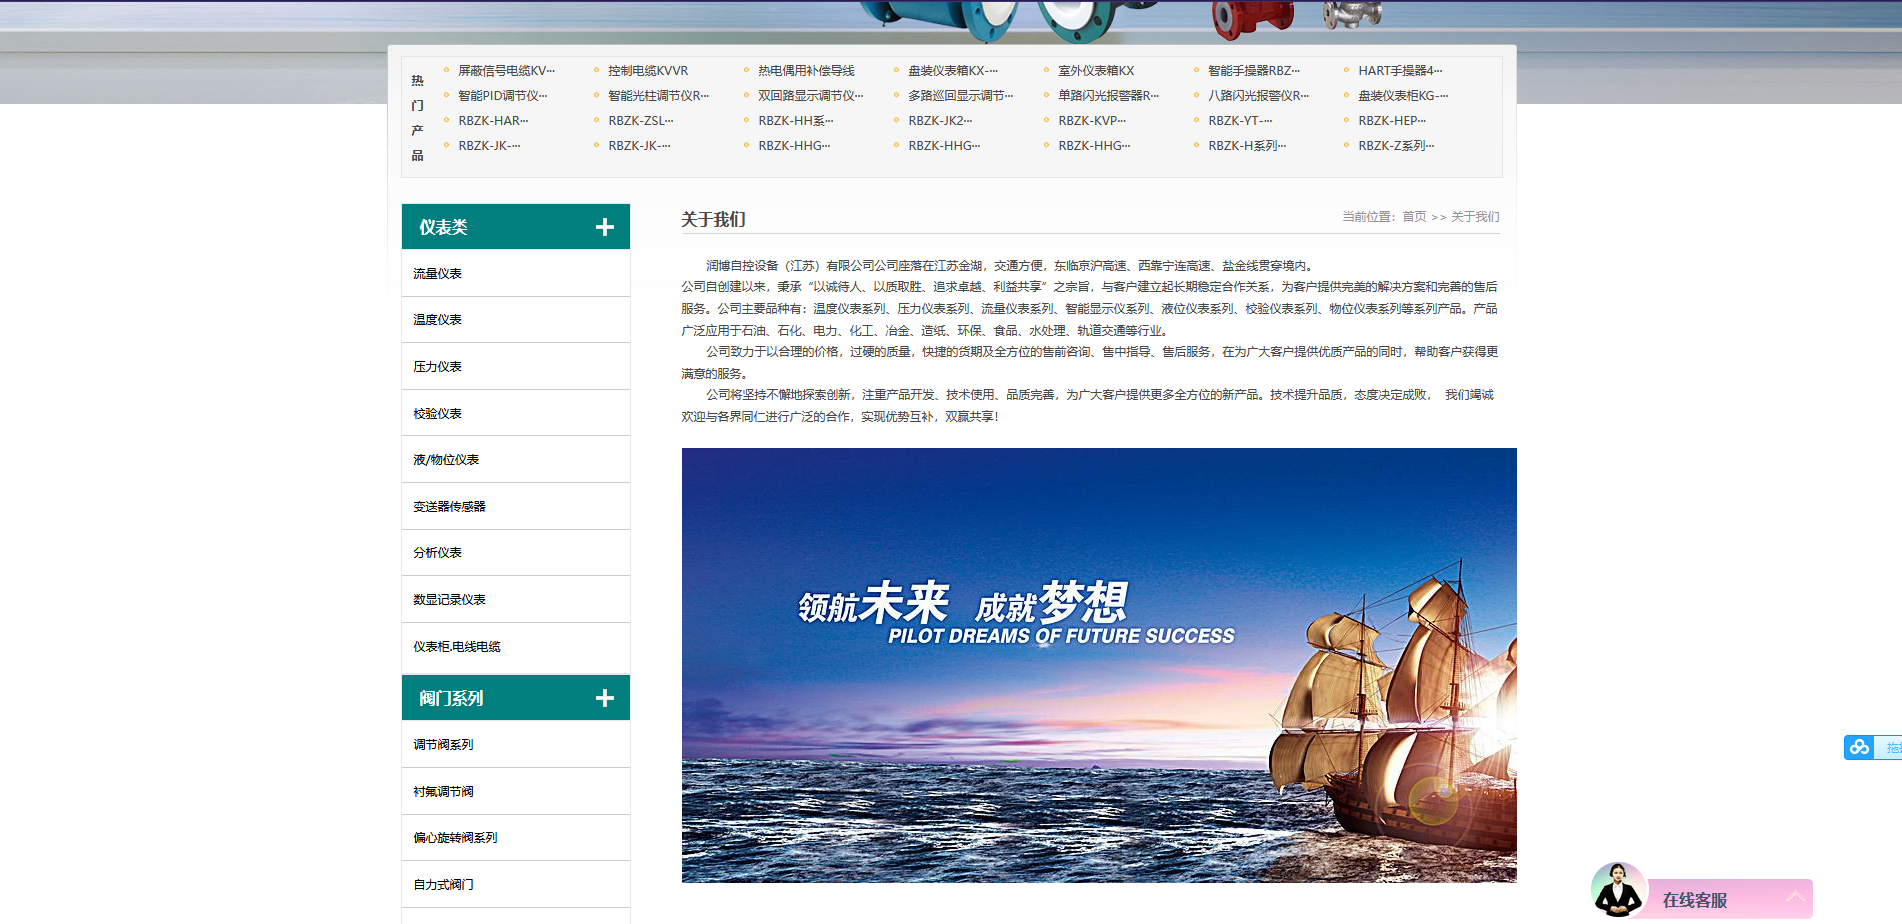The image size is (1902, 924).
Task: Go to 调节阀系列 category
Action: pos(443,745)
